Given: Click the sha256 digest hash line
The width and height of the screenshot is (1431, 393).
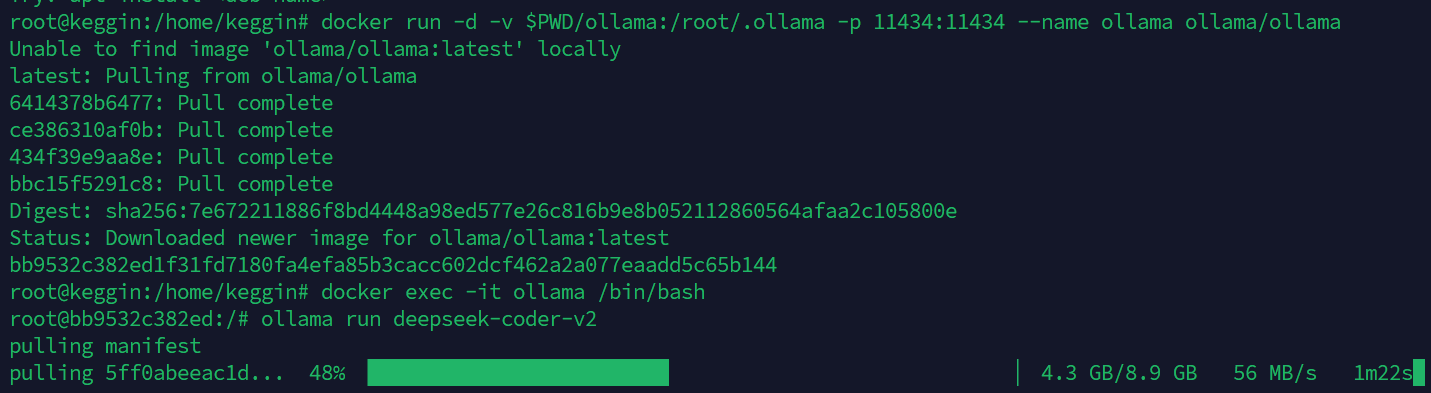Looking at the screenshot, I should pyautogui.click(x=483, y=211).
